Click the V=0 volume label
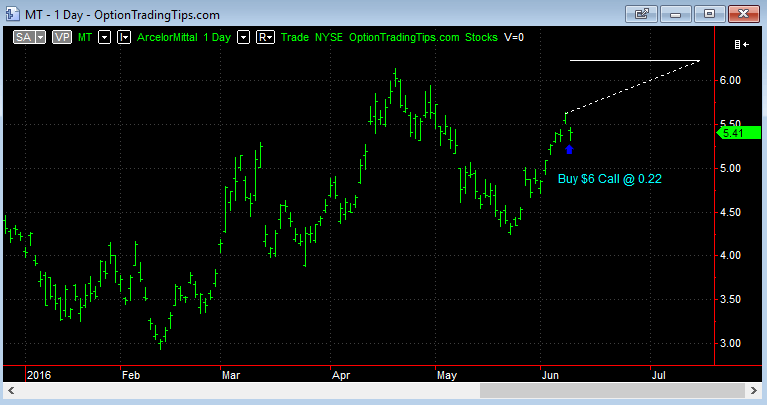The height and width of the screenshot is (405, 767). click(x=514, y=37)
